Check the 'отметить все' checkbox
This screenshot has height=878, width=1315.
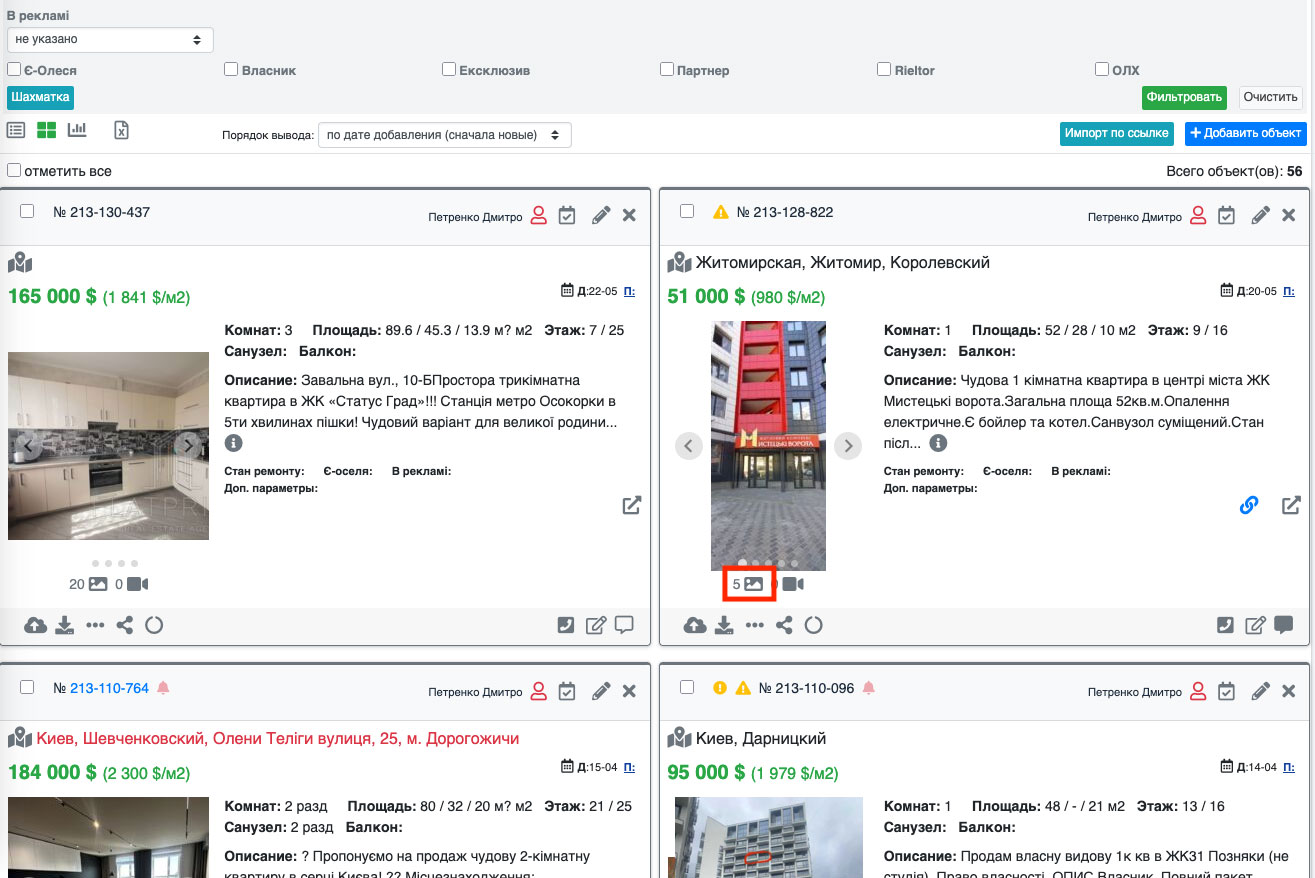tap(14, 171)
